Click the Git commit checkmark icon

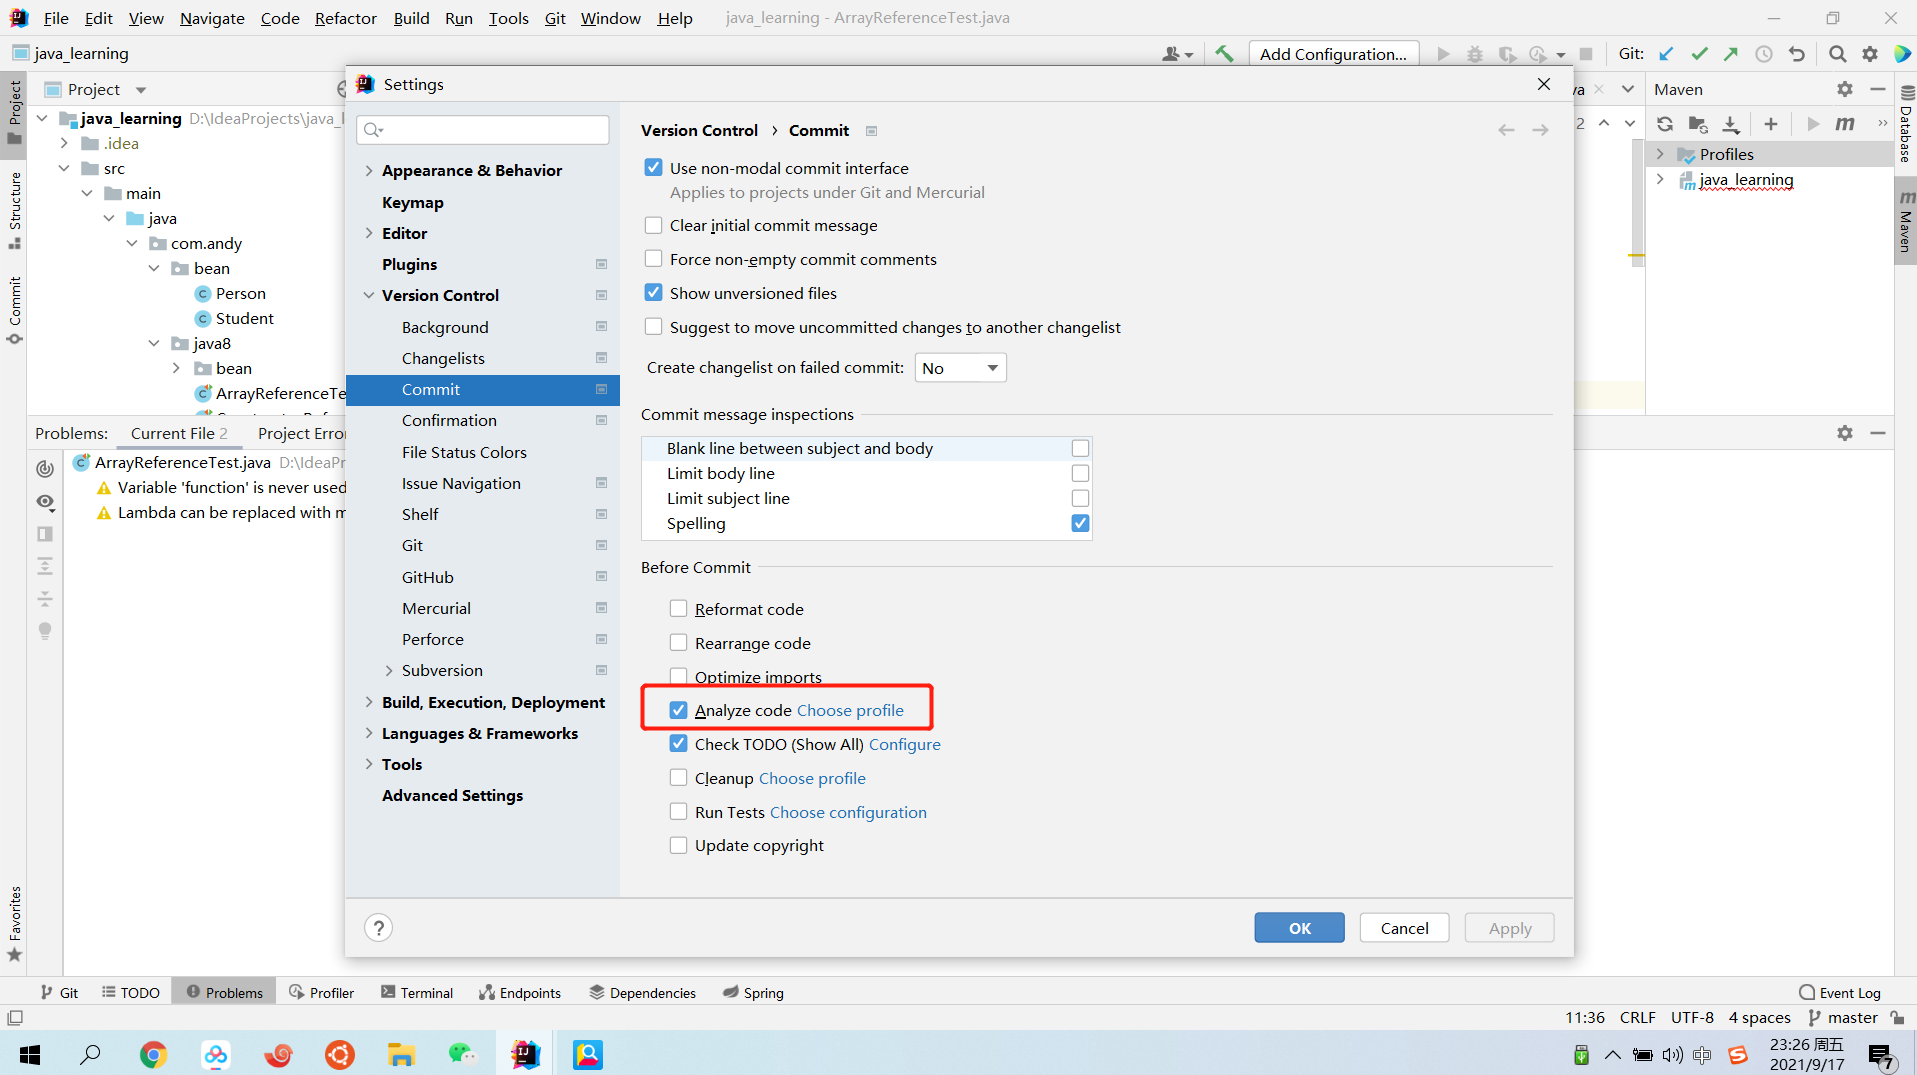[1699, 54]
